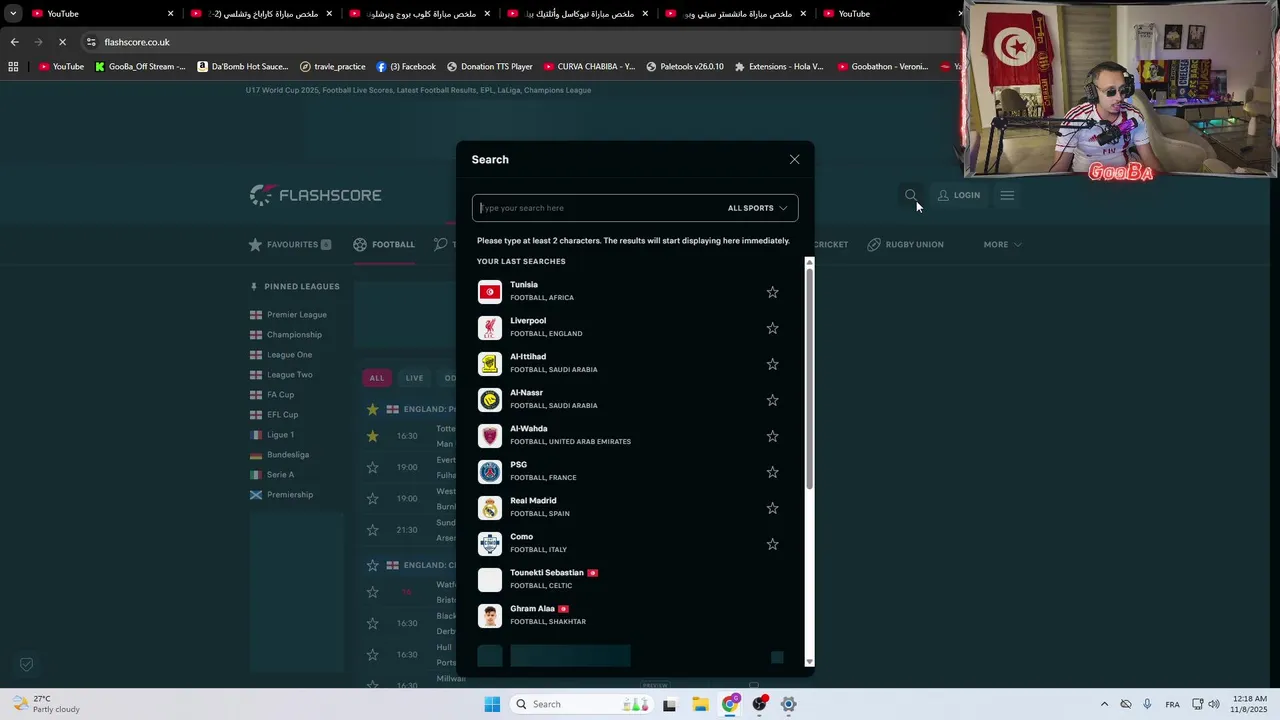Select Ghram Alaa player photo

pos(490,616)
